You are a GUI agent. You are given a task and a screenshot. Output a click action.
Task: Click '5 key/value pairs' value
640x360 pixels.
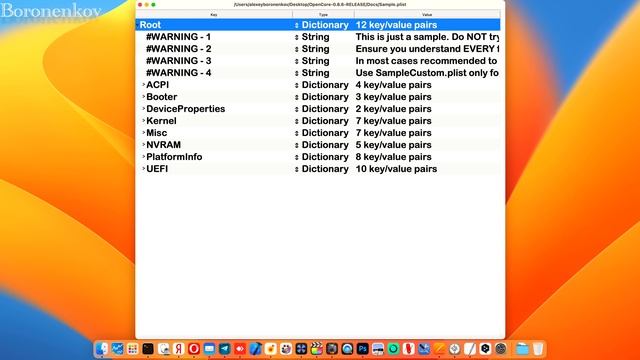point(393,145)
